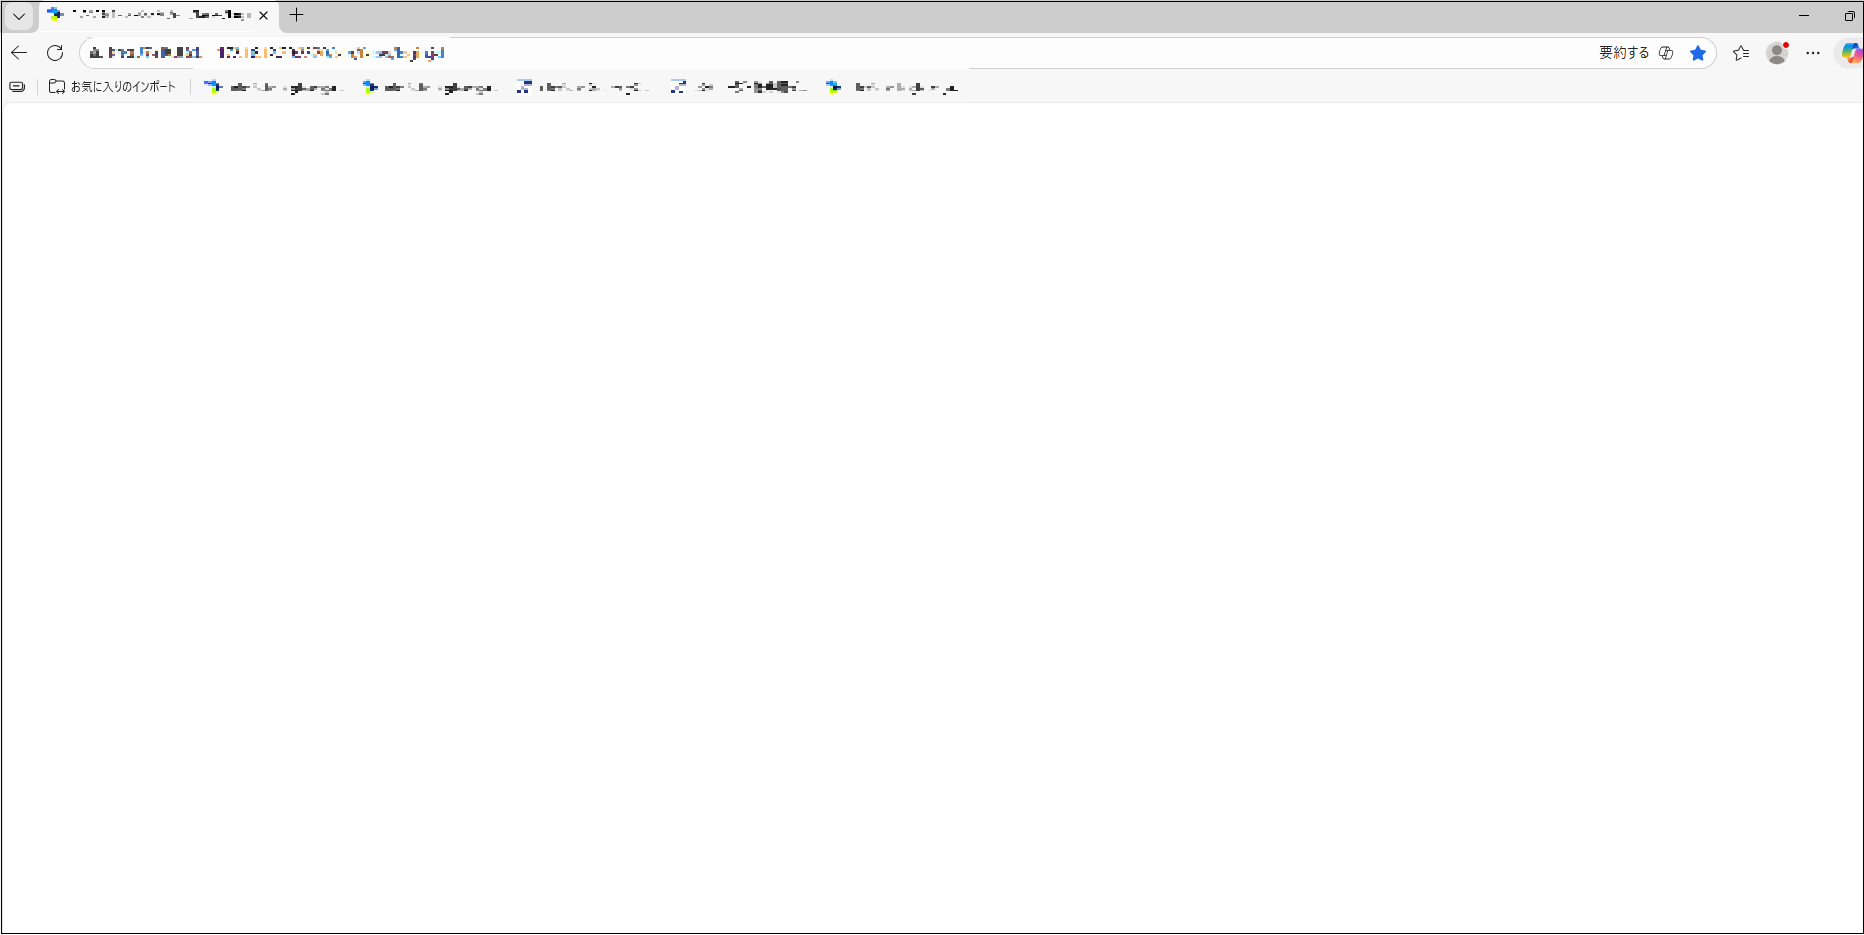
Task: Toggle the sidebar icon on the favorites bar
Action: coord(17,87)
